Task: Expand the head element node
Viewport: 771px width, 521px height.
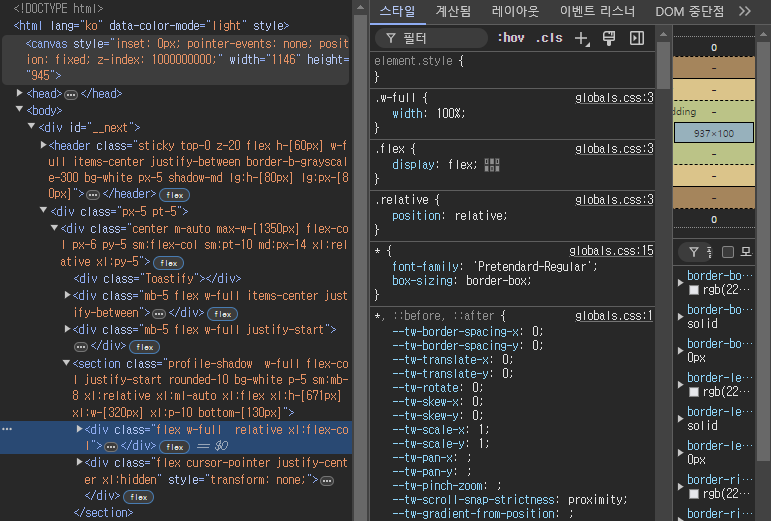Action: point(20,92)
